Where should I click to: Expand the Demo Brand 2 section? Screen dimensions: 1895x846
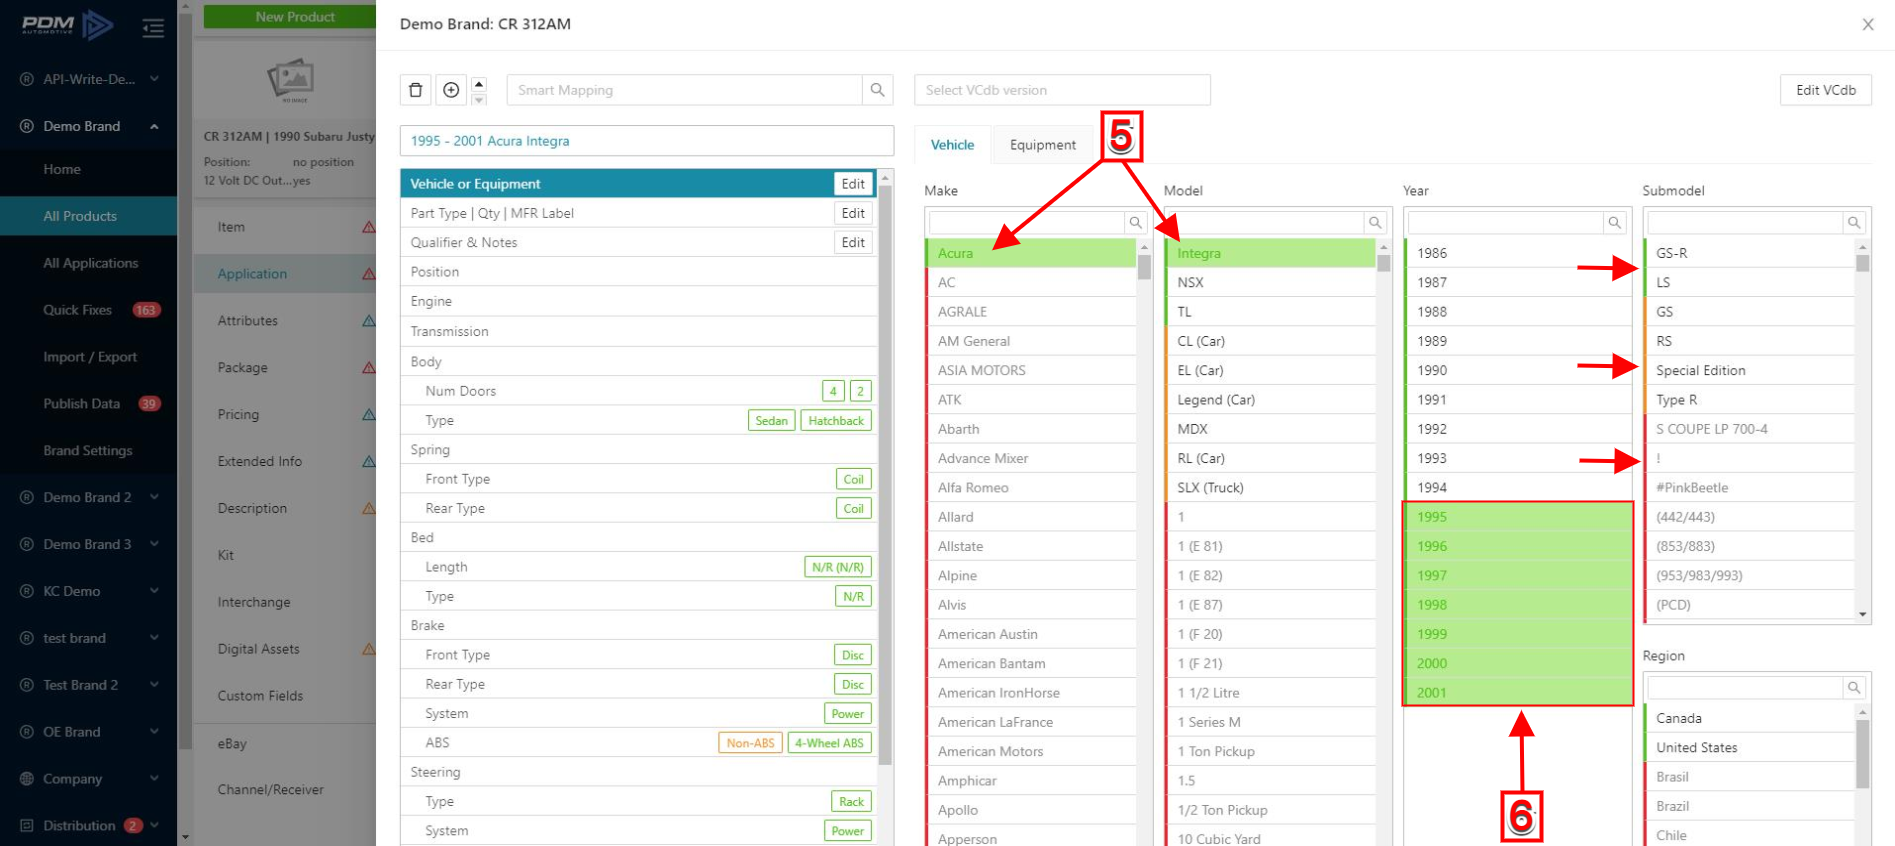pyautogui.click(x=154, y=497)
